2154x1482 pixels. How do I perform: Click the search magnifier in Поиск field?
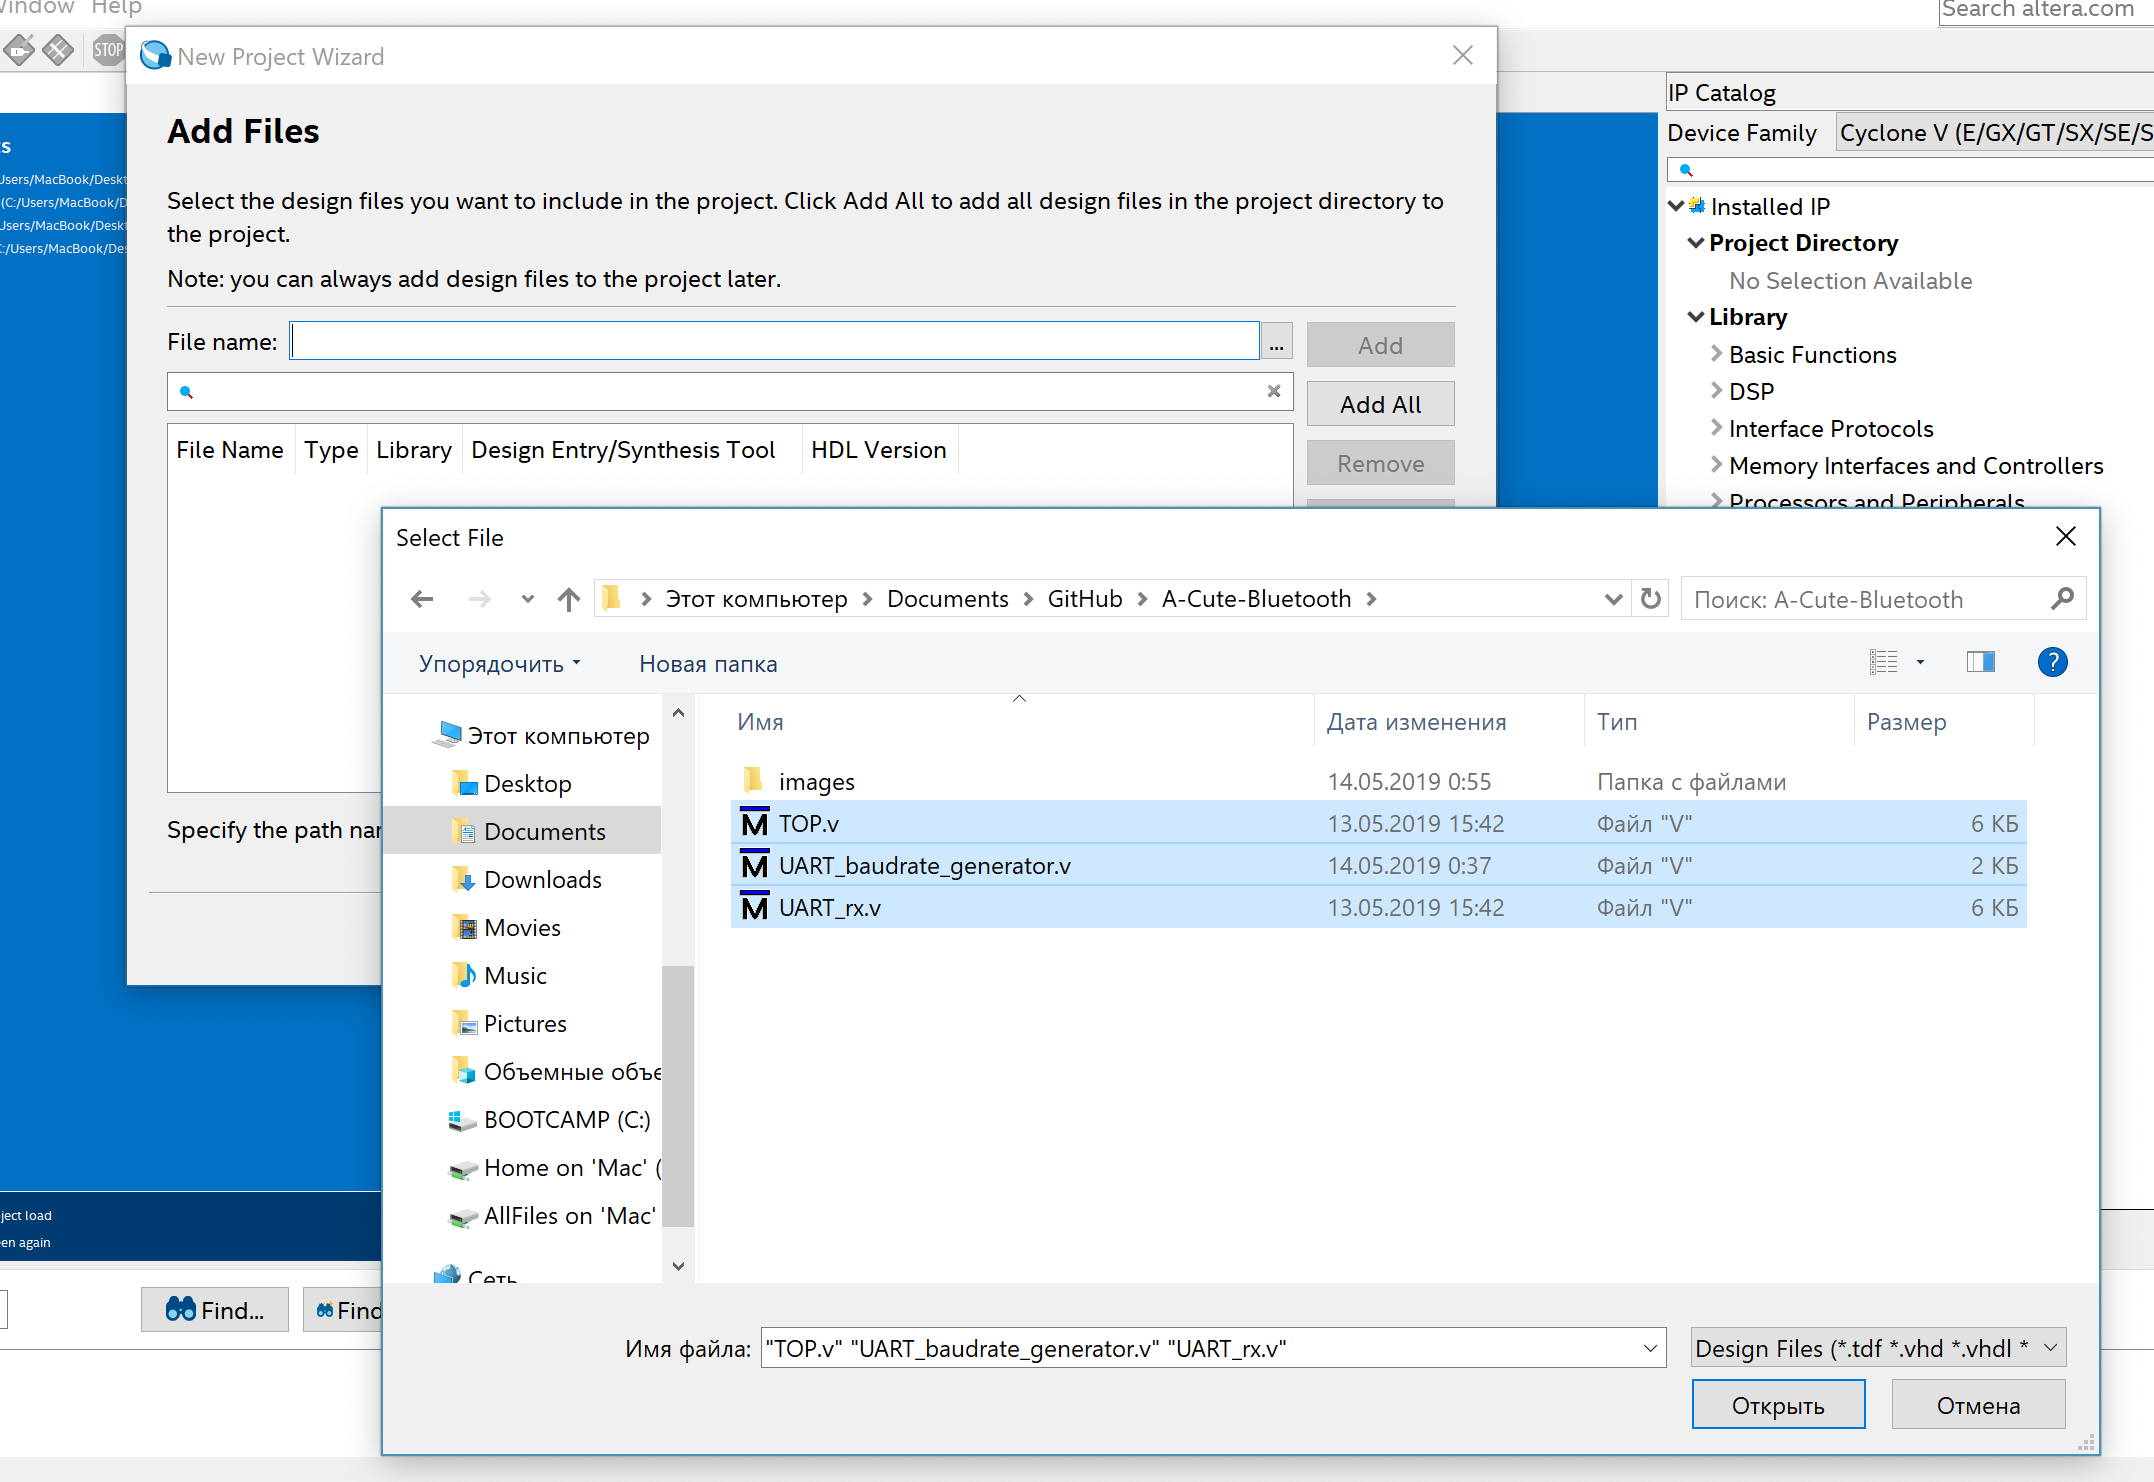[2061, 599]
